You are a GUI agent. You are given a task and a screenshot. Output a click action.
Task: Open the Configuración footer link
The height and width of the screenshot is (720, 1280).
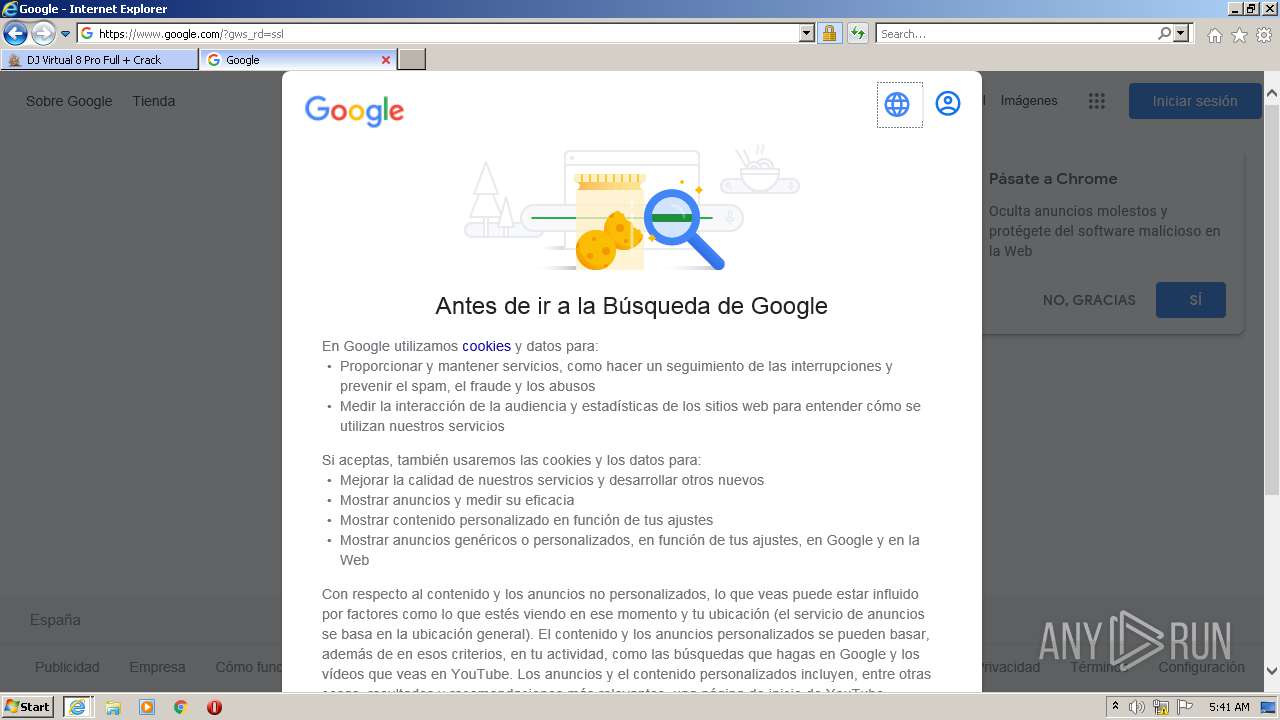coord(1201,667)
